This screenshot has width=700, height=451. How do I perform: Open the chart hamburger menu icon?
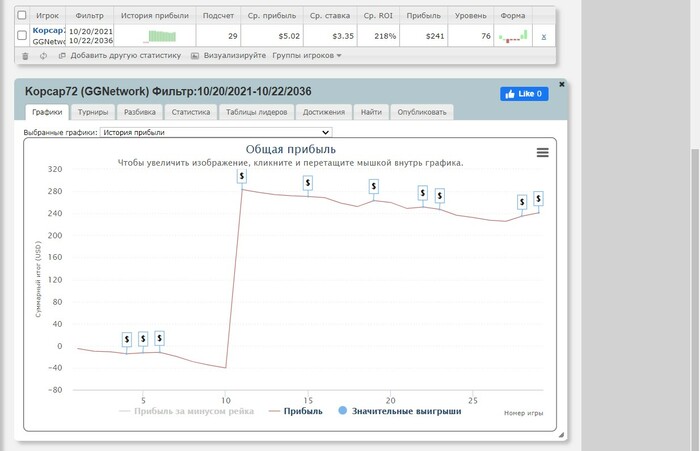tap(542, 153)
